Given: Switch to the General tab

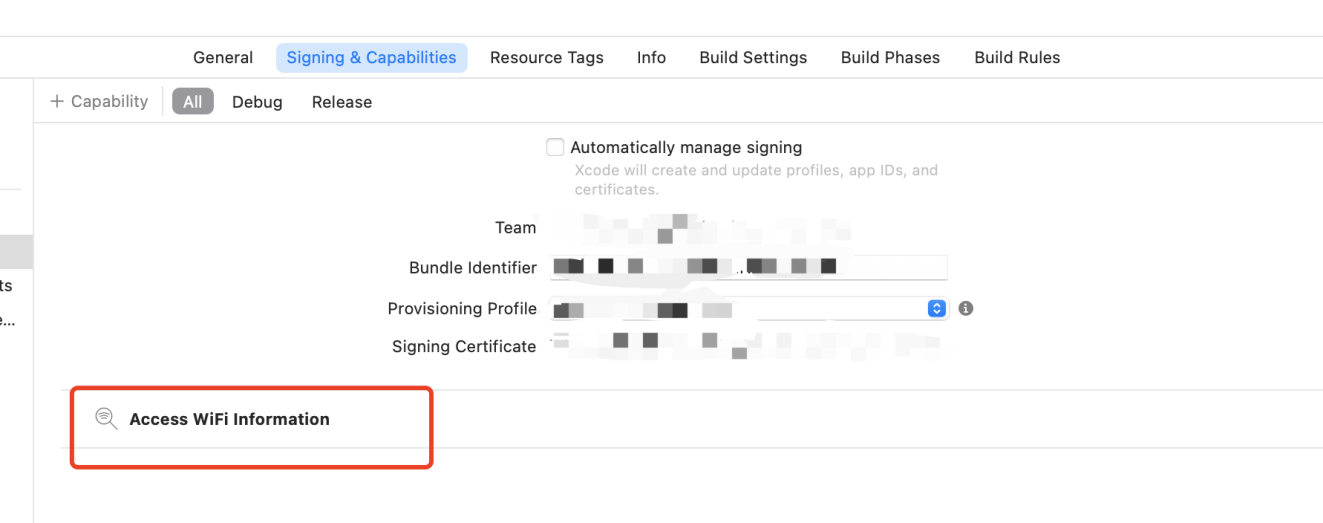Looking at the screenshot, I should click(x=223, y=57).
